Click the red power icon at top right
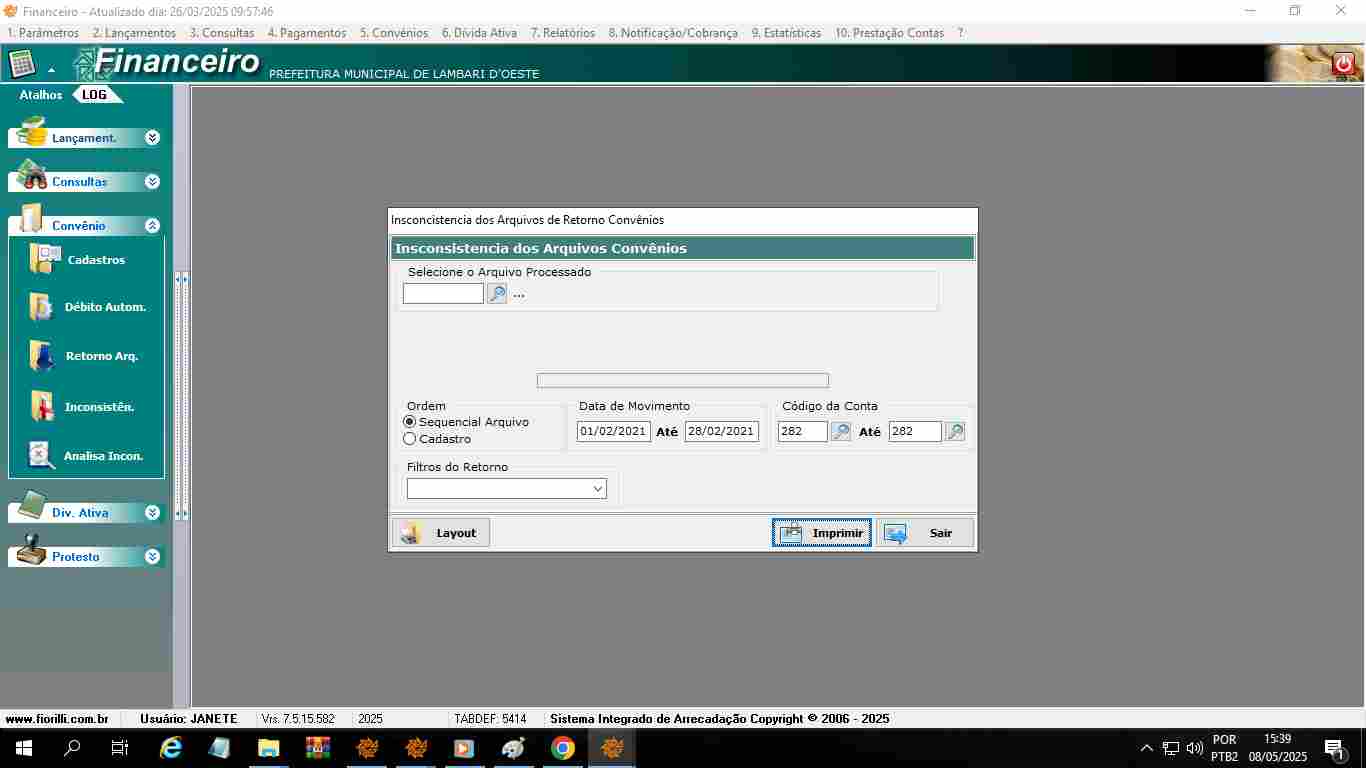This screenshot has width=1366, height=768. (1343, 64)
